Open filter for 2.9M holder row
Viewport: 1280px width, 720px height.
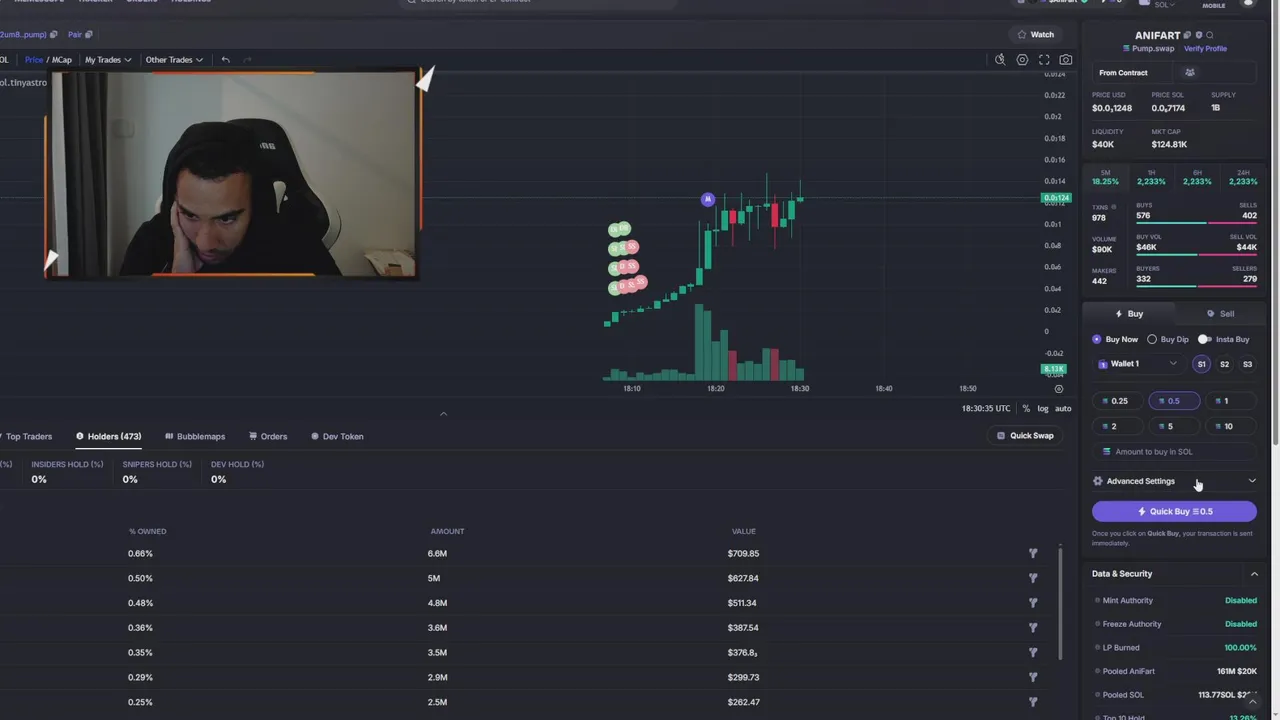1033,677
